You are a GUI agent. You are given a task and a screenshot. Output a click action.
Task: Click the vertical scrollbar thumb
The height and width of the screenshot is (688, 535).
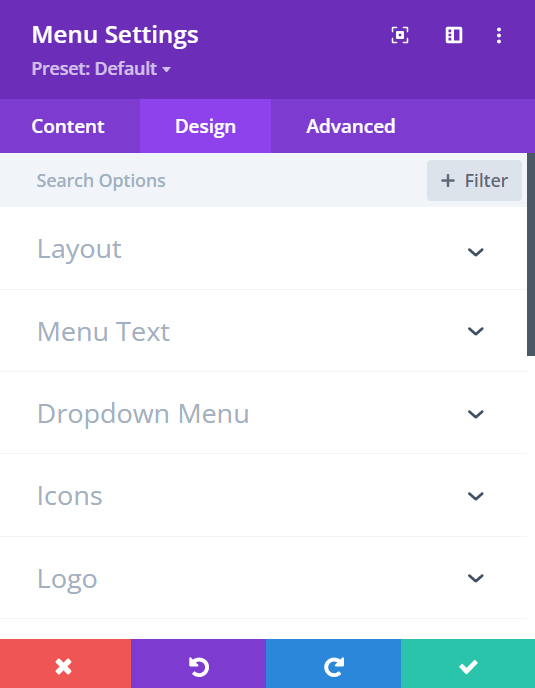[x=531, y=254]
